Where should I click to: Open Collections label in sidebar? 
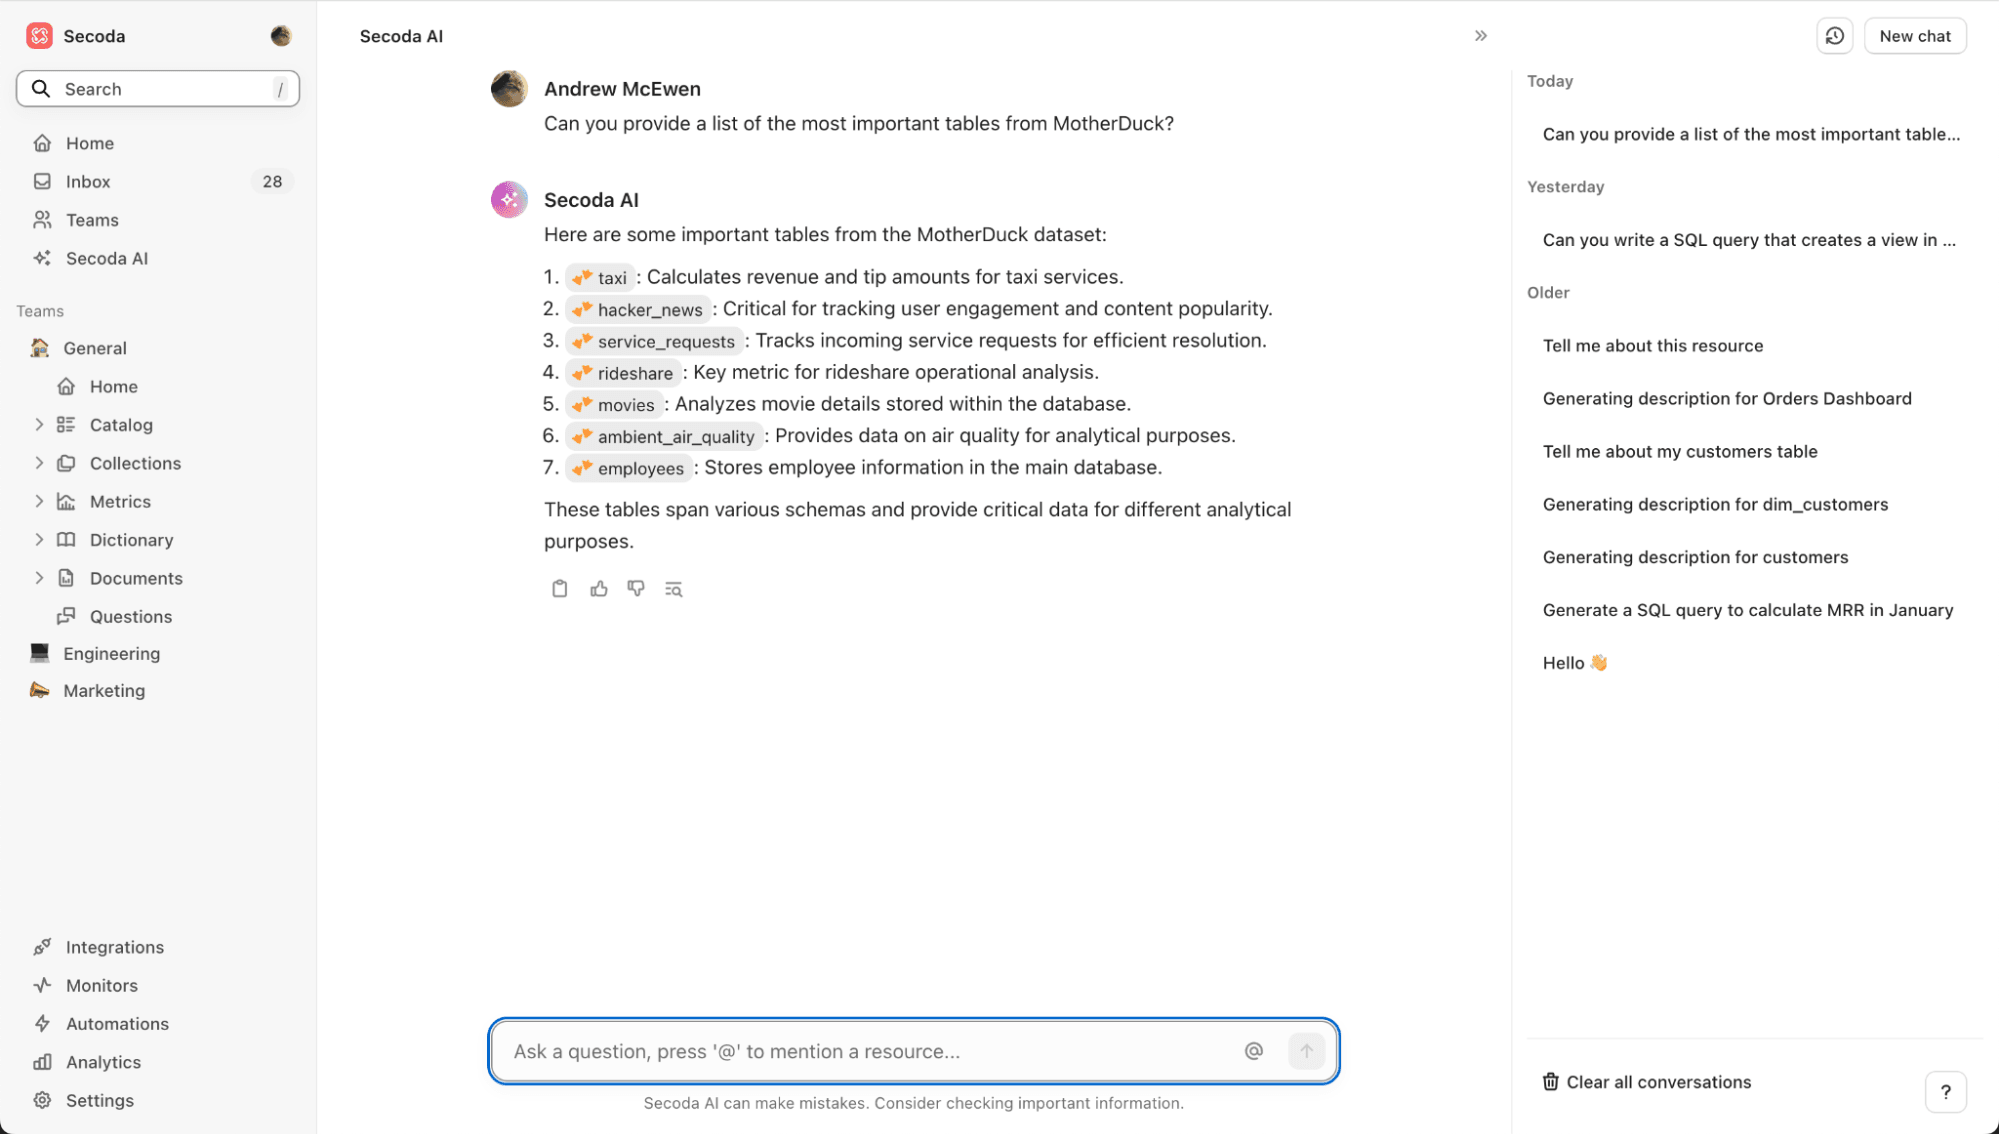point(135,463)
